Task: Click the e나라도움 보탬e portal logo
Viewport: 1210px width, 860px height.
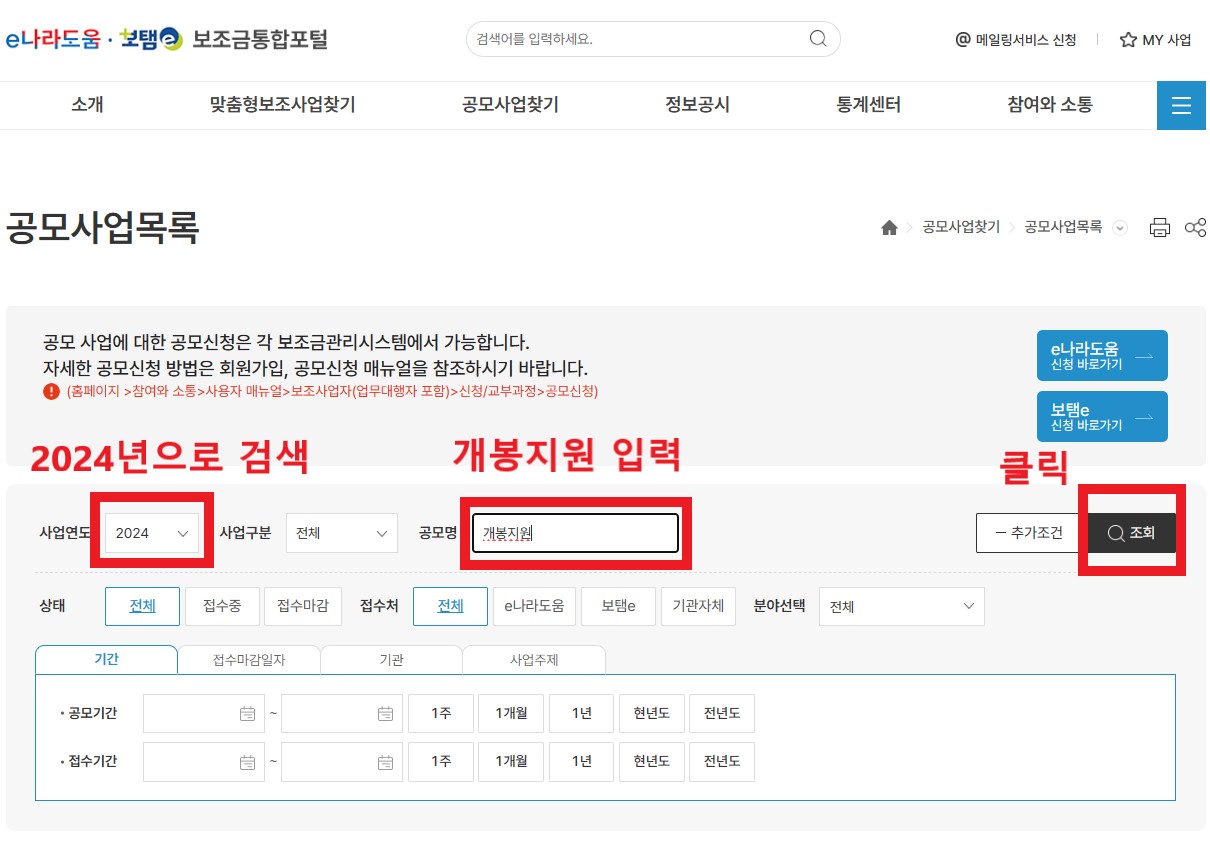Action: coord(166,39)
